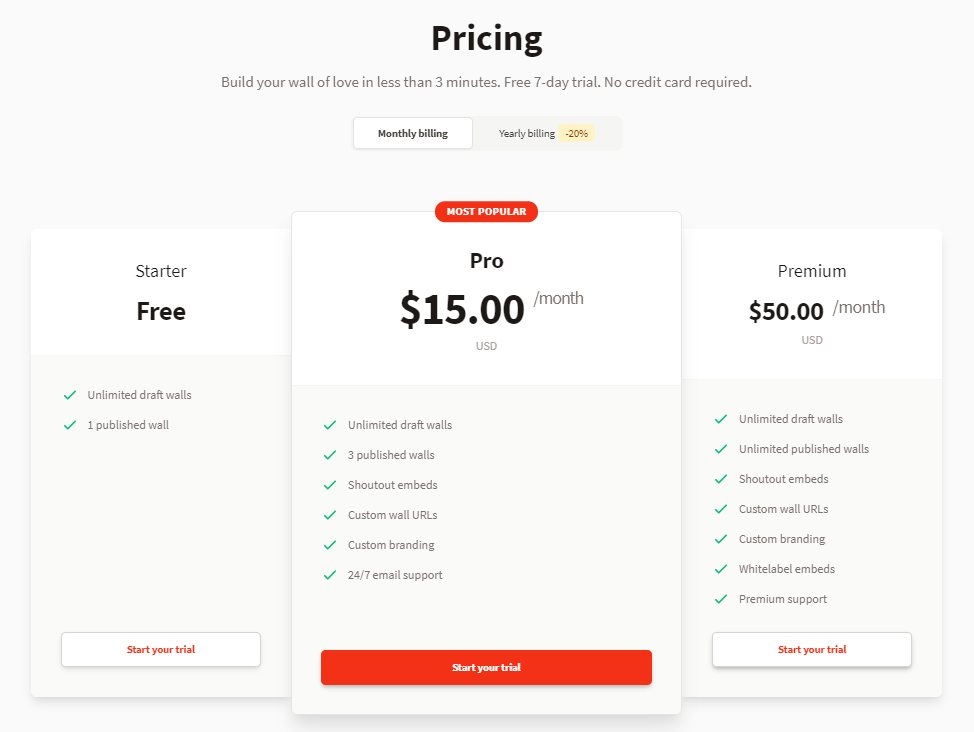Click the MOST POPULAR badge
The width and height of the screenshot is (974, 732).
pyautogui.click(x=486, y=212)
